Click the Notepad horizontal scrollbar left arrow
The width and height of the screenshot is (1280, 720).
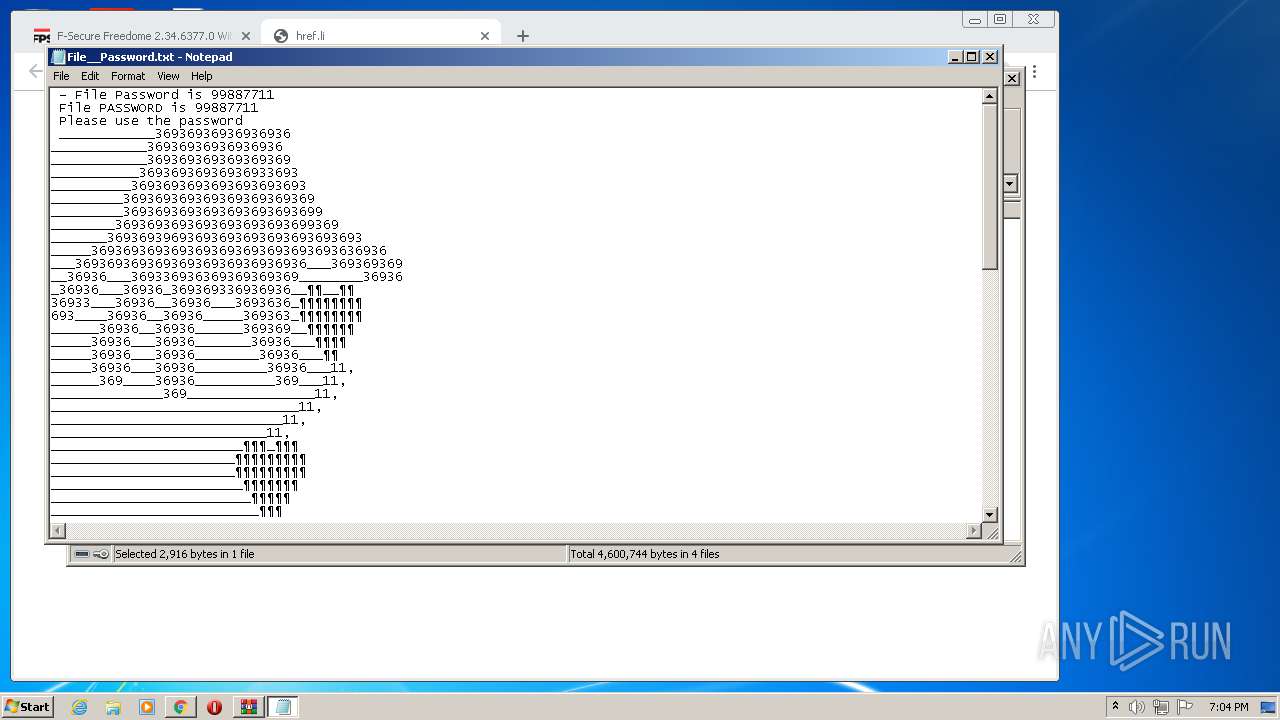click(58, 531)
